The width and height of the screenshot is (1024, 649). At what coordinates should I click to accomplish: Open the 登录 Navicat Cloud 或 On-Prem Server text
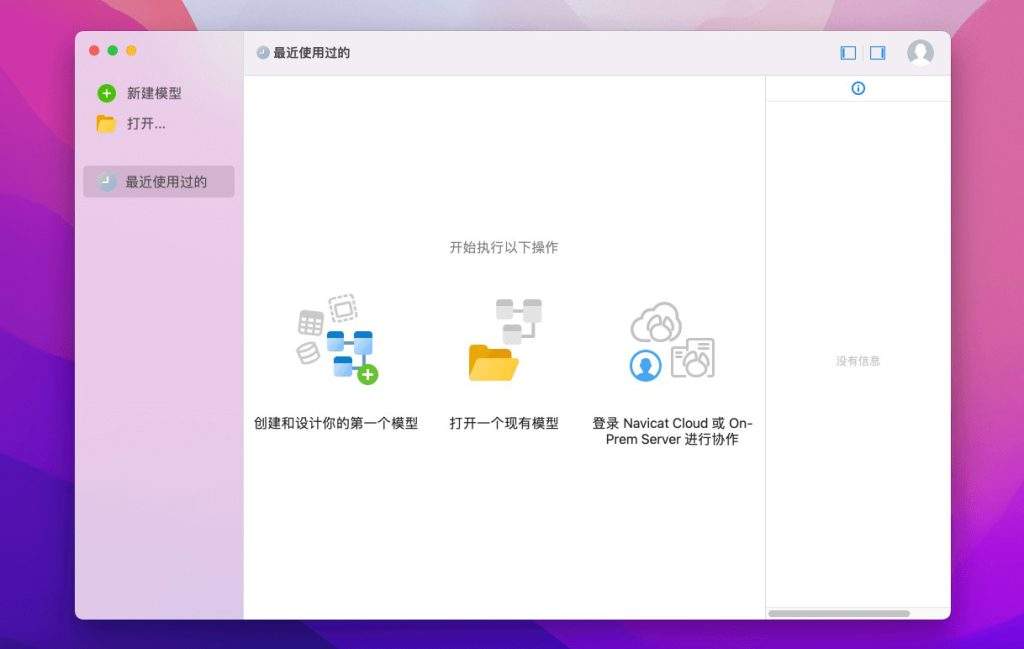point(672,431)
